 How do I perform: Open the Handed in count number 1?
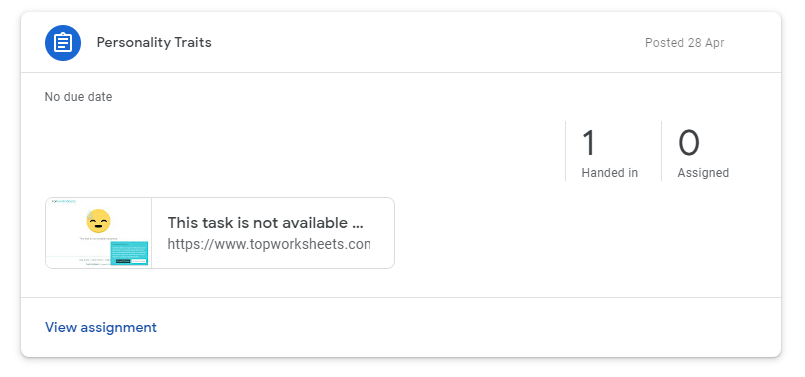[589, 143]
